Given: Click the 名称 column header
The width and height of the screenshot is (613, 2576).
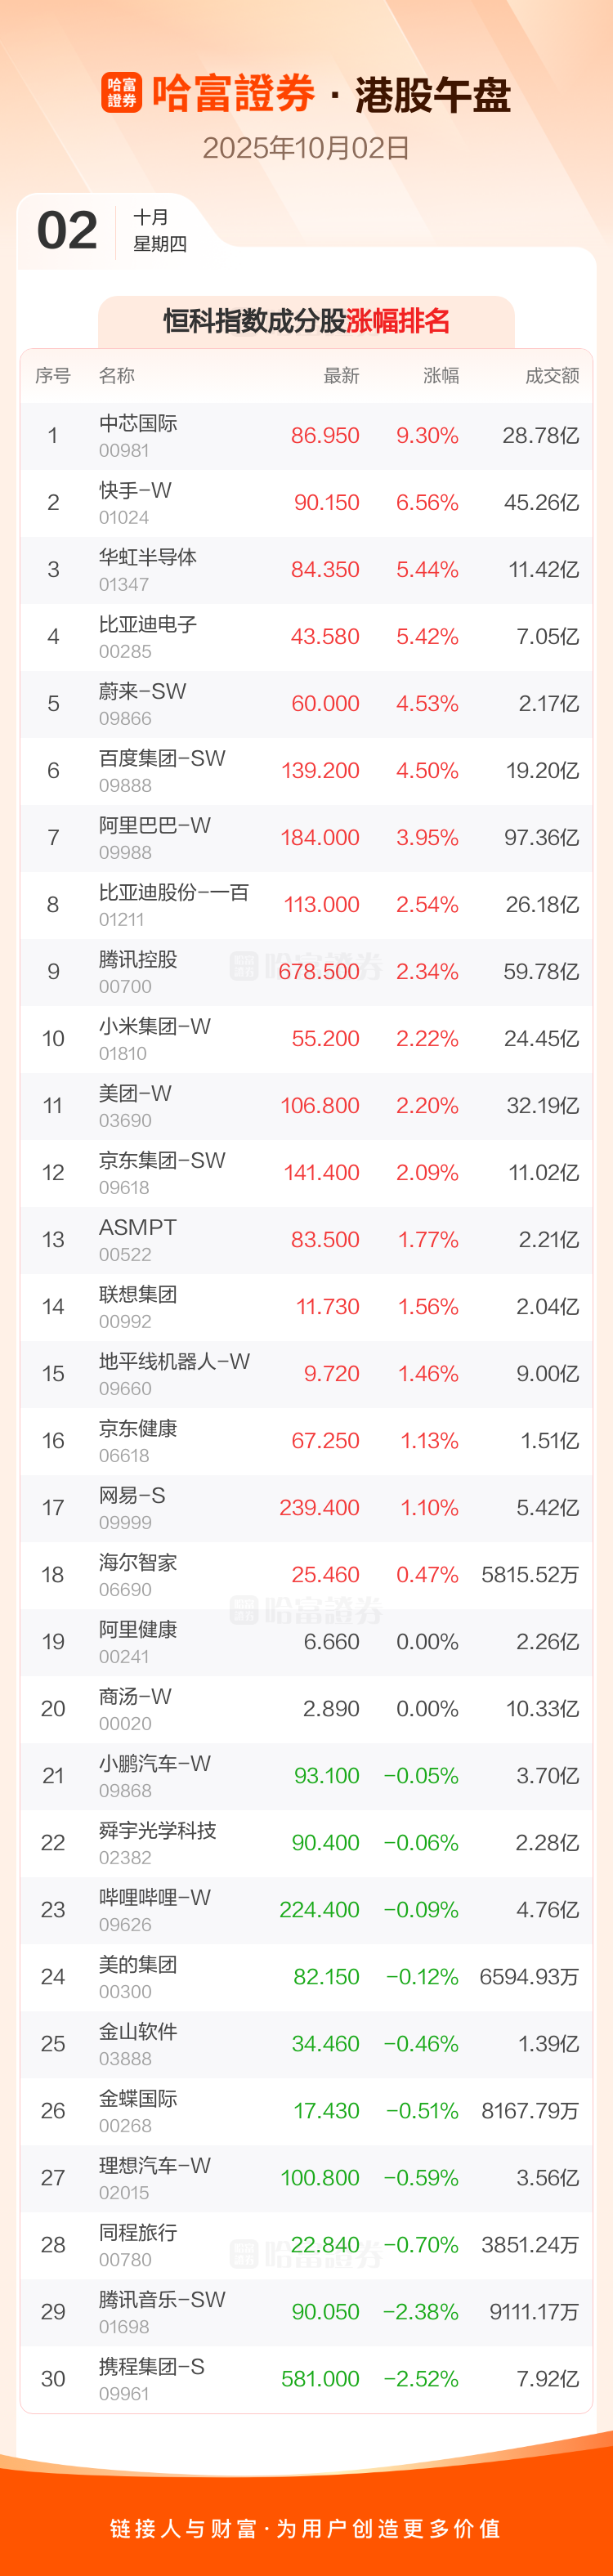Looking at the screenshot, I should pyautogui.click(x=116, y=376).
